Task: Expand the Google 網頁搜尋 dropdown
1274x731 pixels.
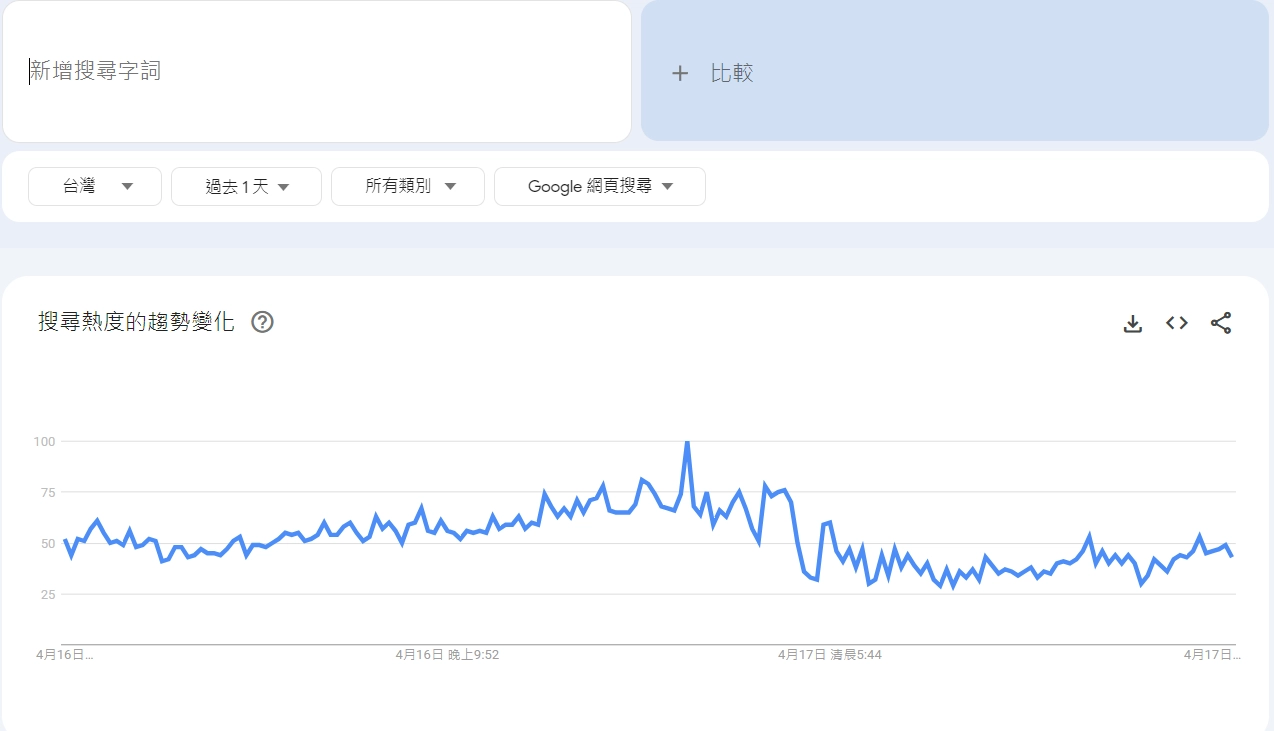Action: click(600, 186)
